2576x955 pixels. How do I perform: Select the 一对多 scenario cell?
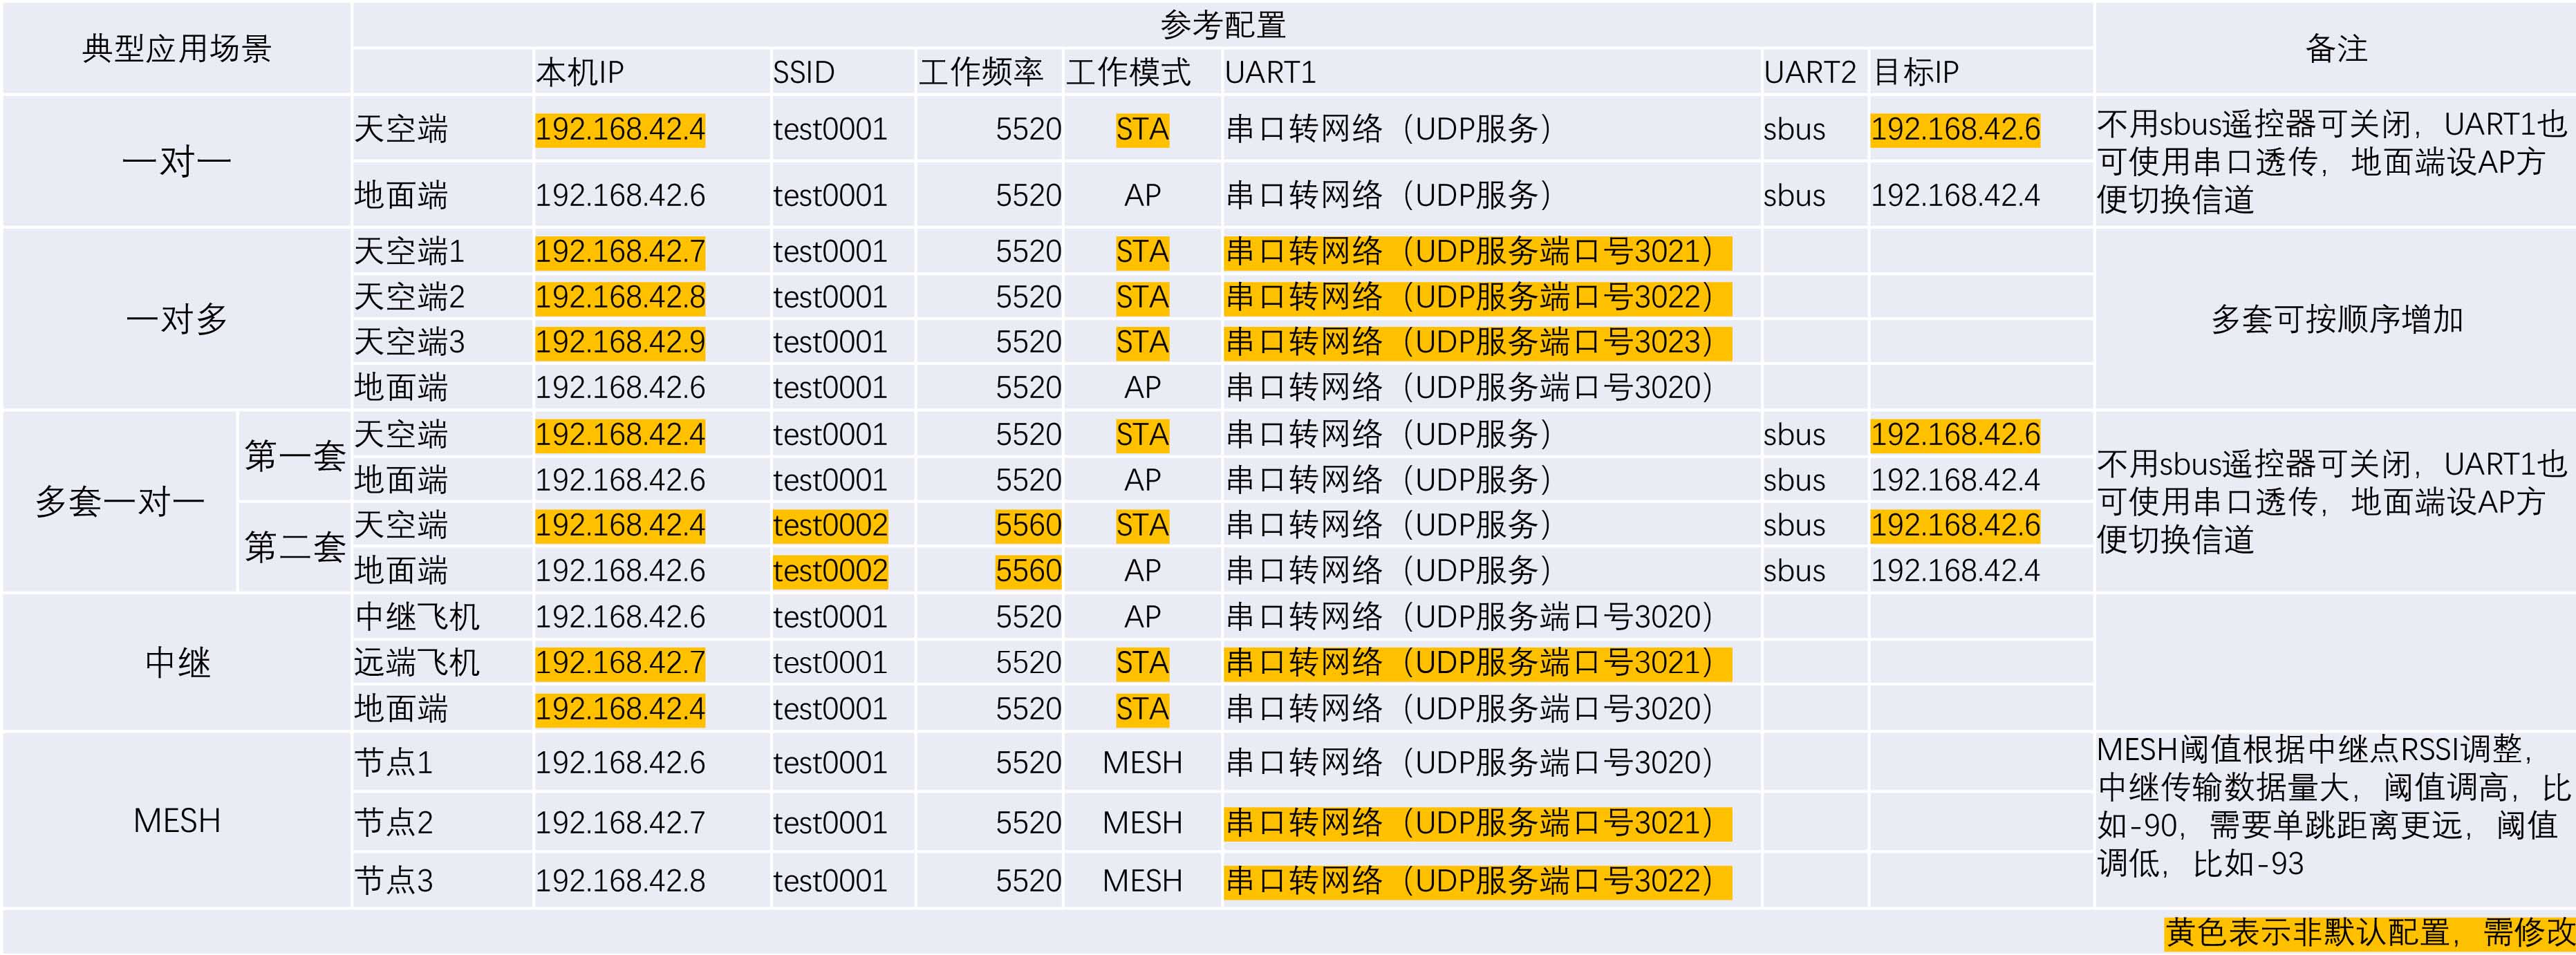pyautogui.click(x=176, y=319)
